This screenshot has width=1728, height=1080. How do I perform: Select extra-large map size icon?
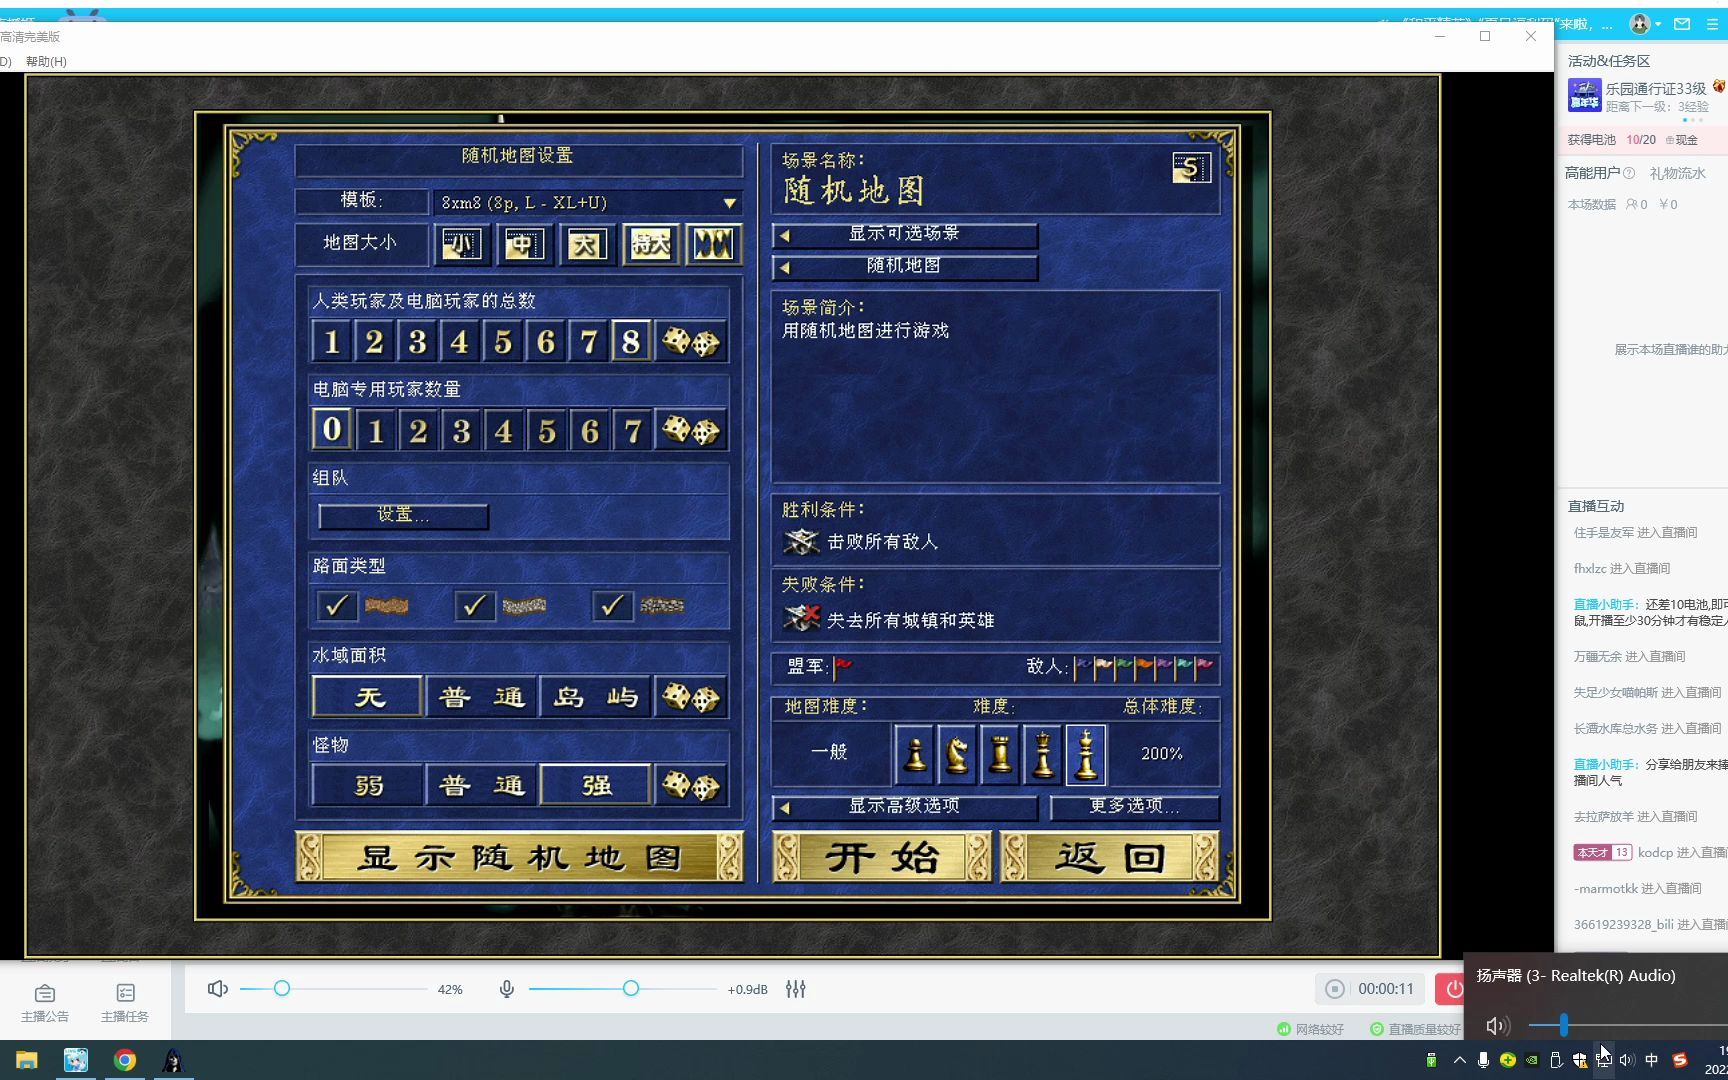pyautogui.click(x=650, y=244)
